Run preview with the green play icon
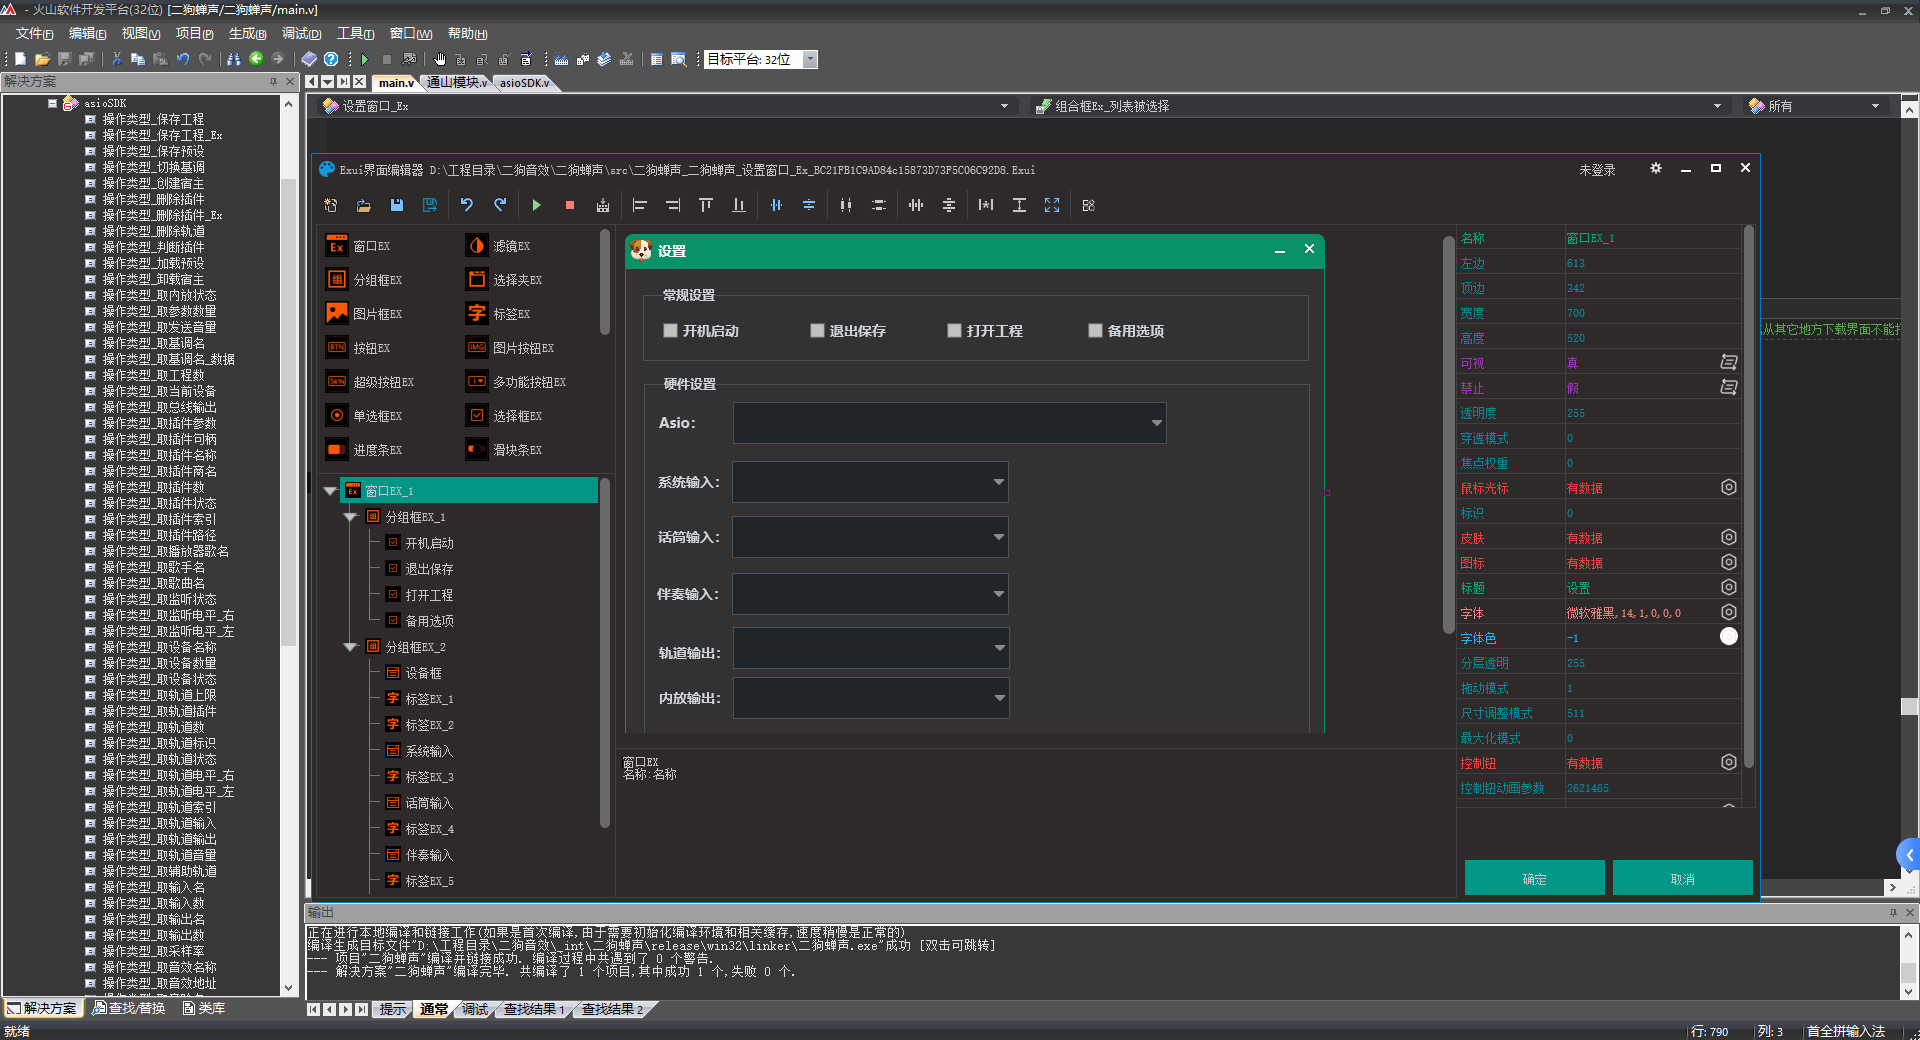This screenshot has width=1920, height=1040. (x=537, y=205)
